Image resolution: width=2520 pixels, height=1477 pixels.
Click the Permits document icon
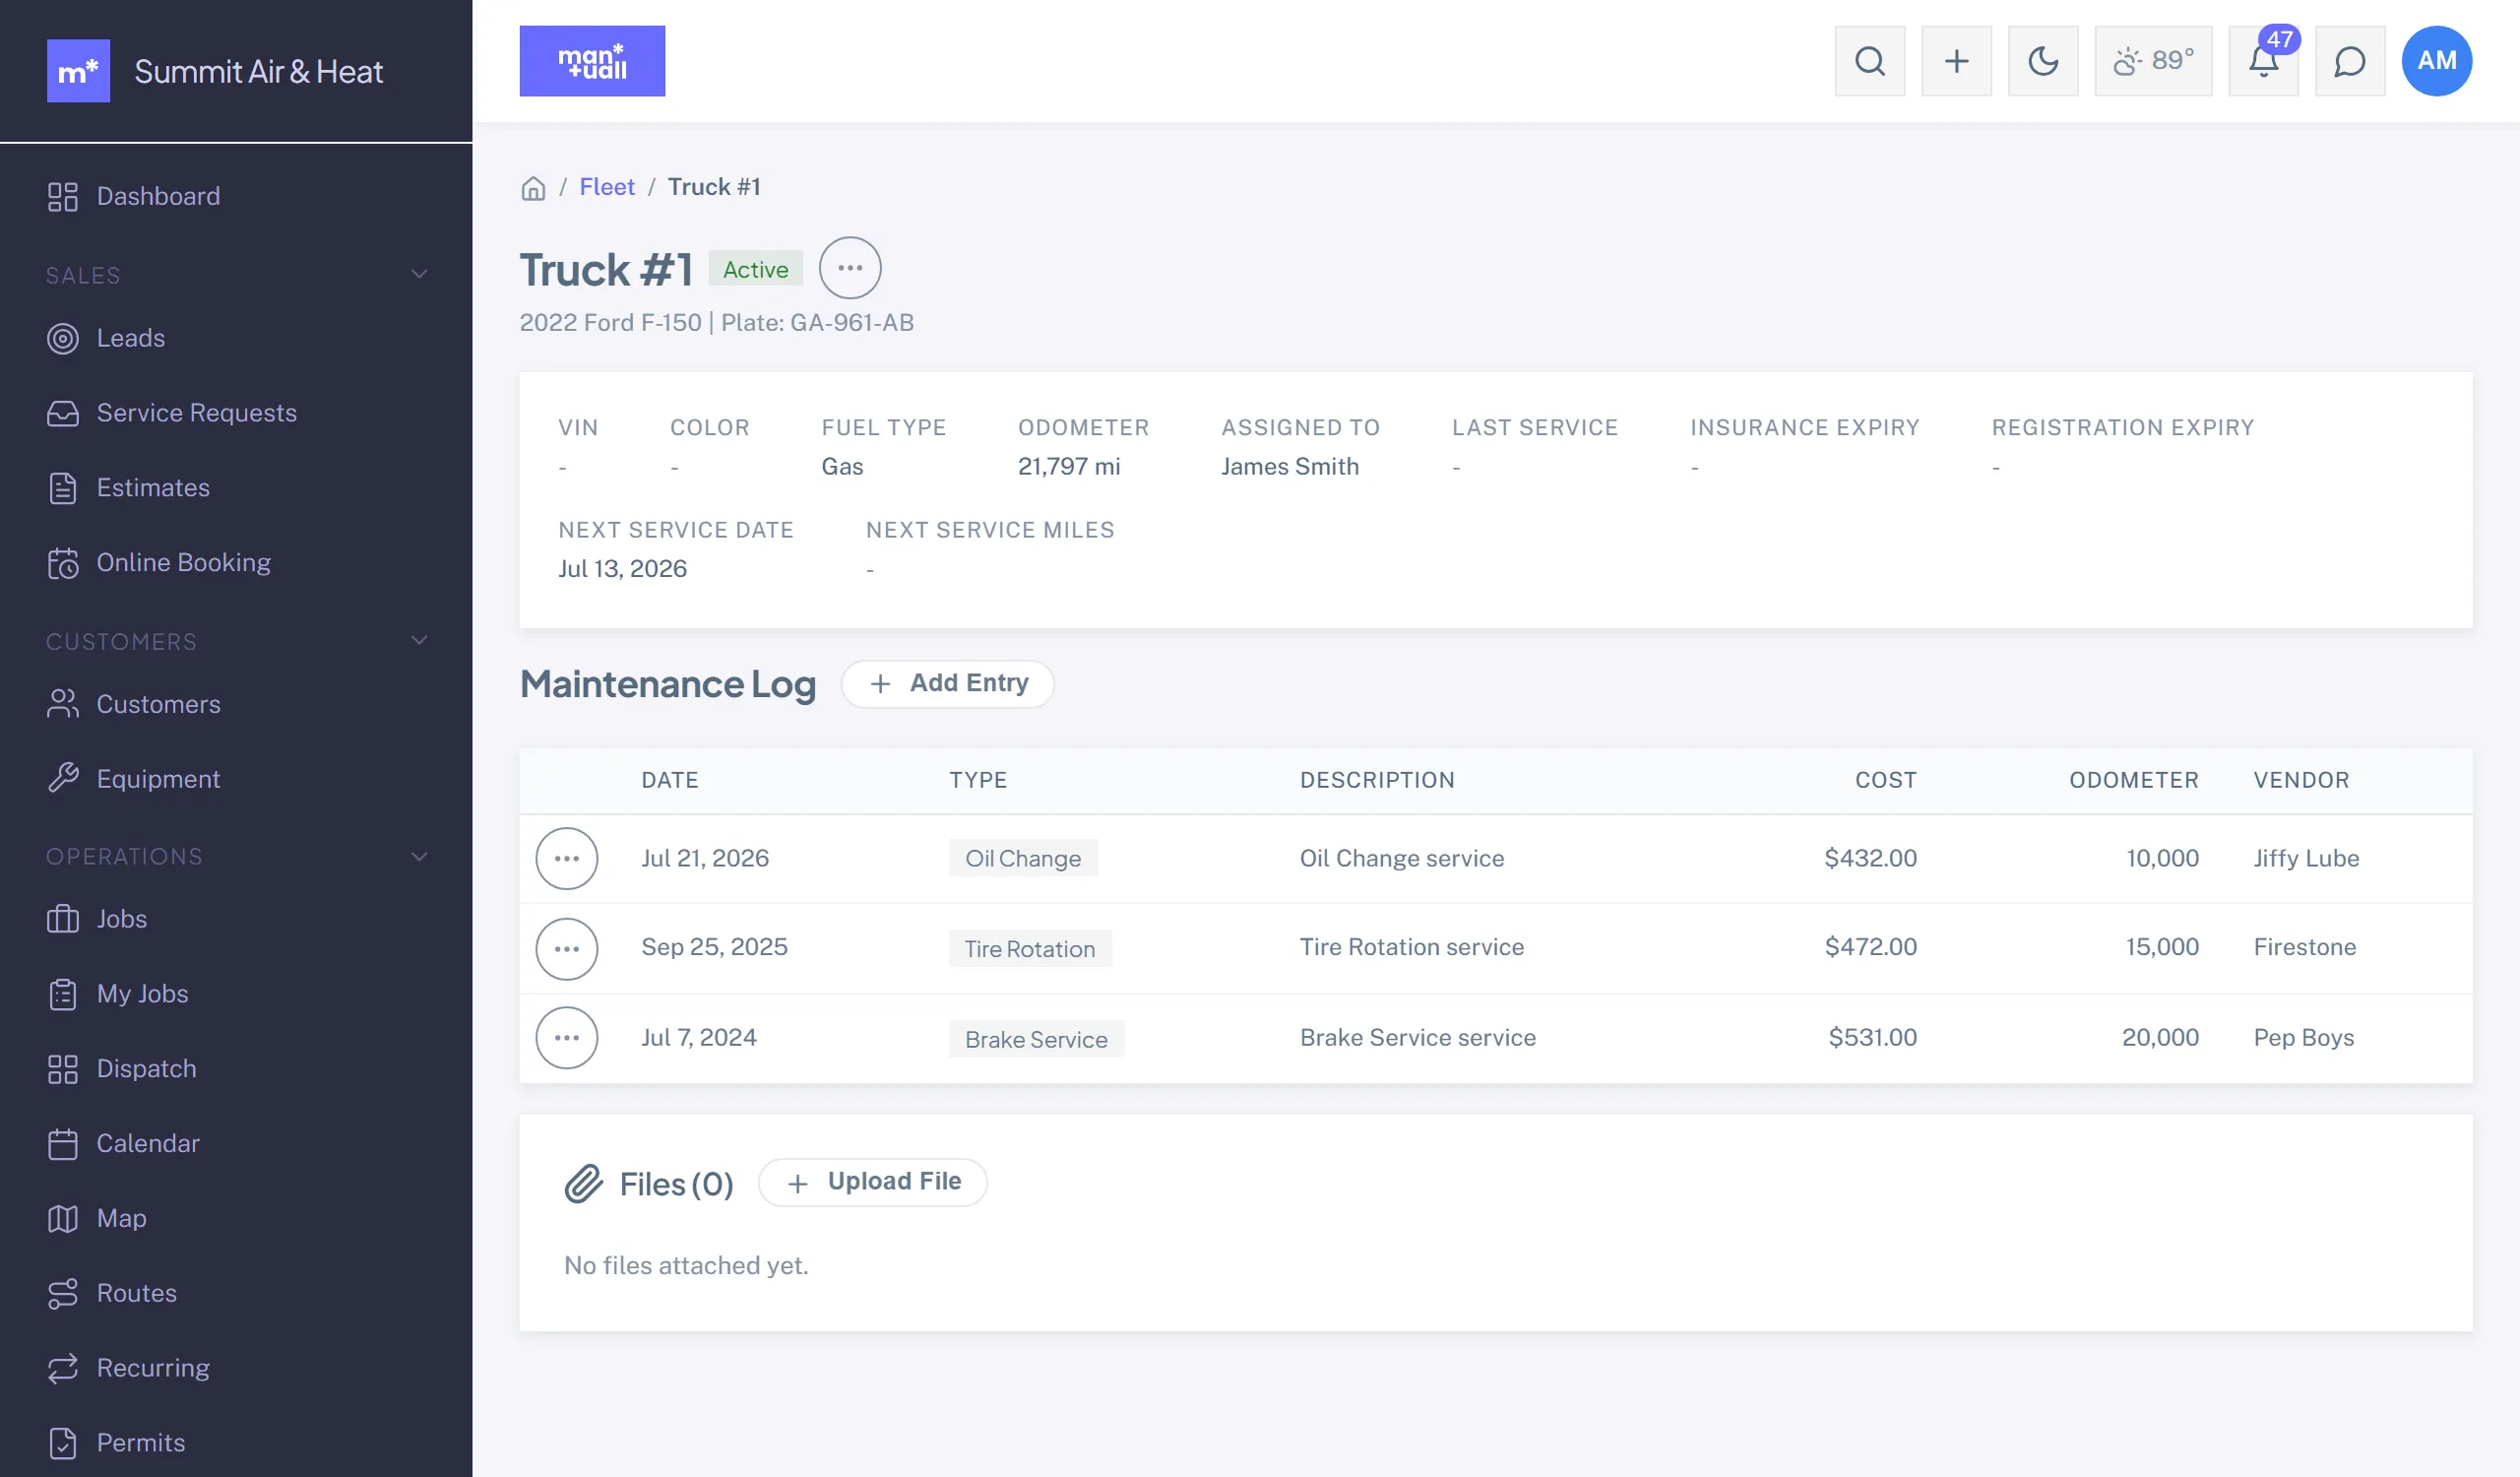coord(63,1443)
